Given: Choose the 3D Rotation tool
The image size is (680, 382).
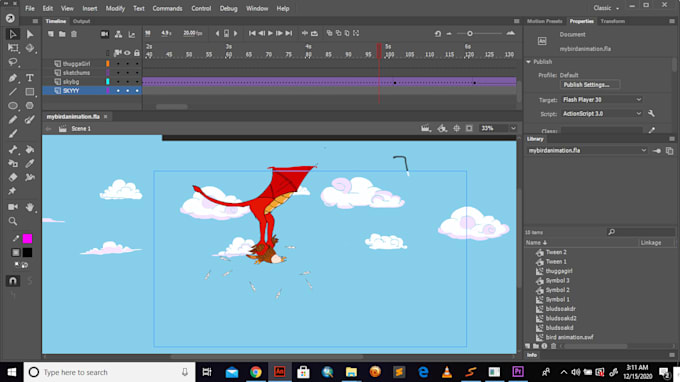Looking at the screenshot, I should 29,48.
